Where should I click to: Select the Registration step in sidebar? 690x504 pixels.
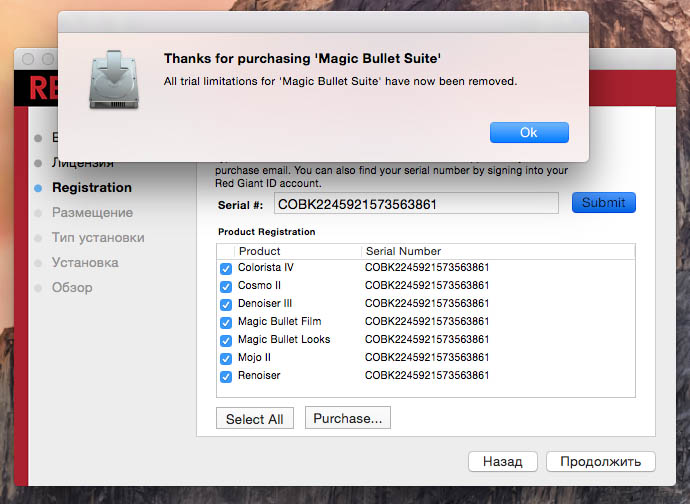click(92, 188)
